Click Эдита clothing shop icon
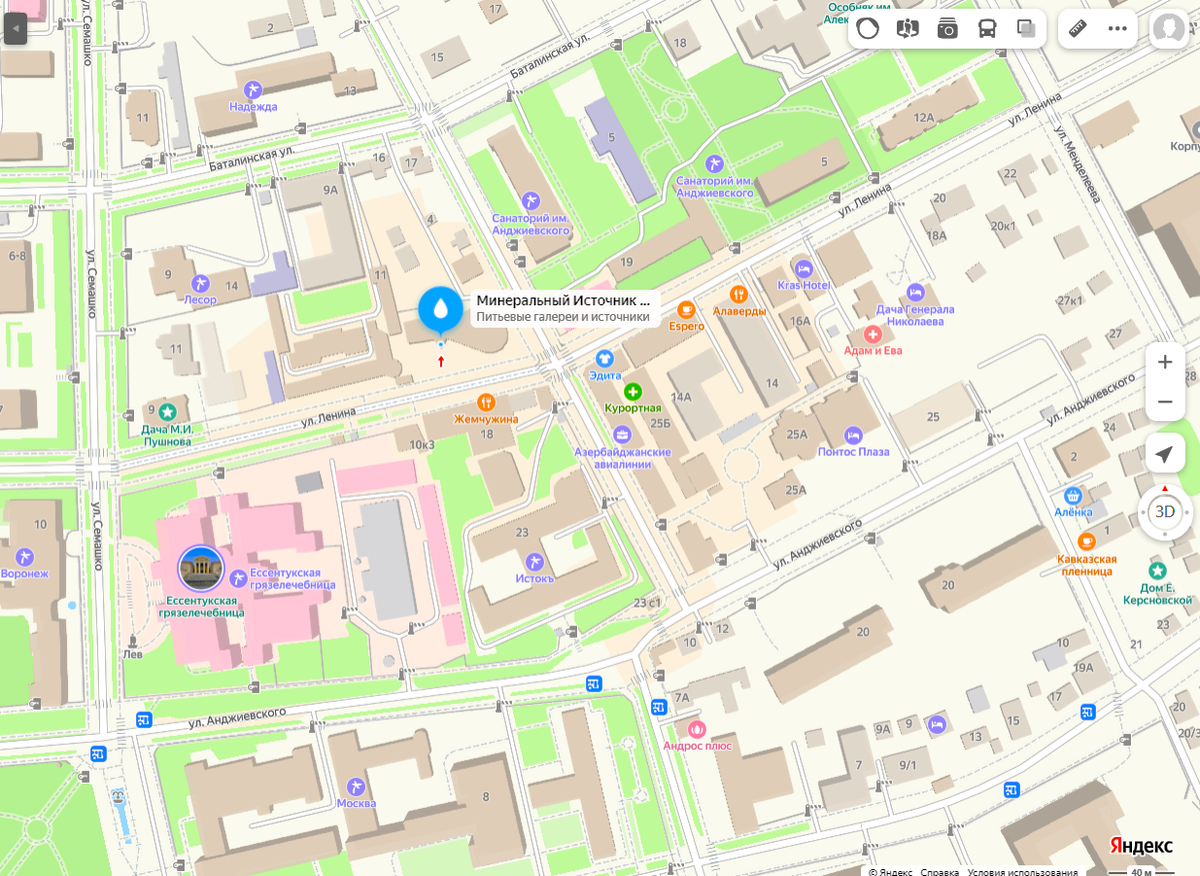 (604, 358)
